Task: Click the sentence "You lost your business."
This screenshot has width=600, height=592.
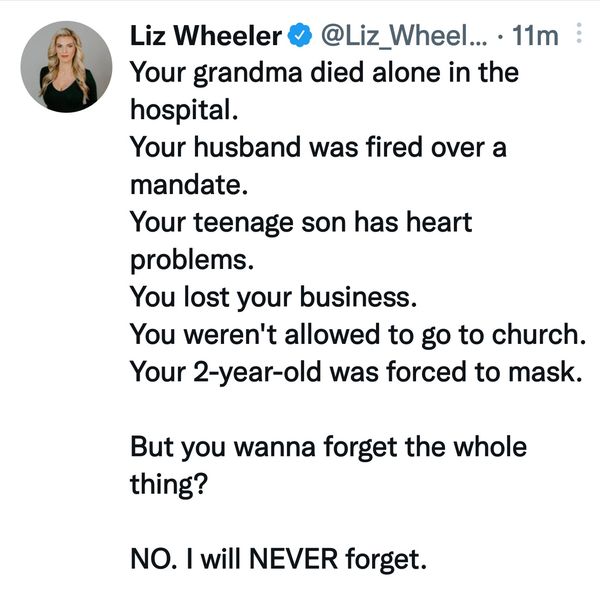Action: [274, 297]
